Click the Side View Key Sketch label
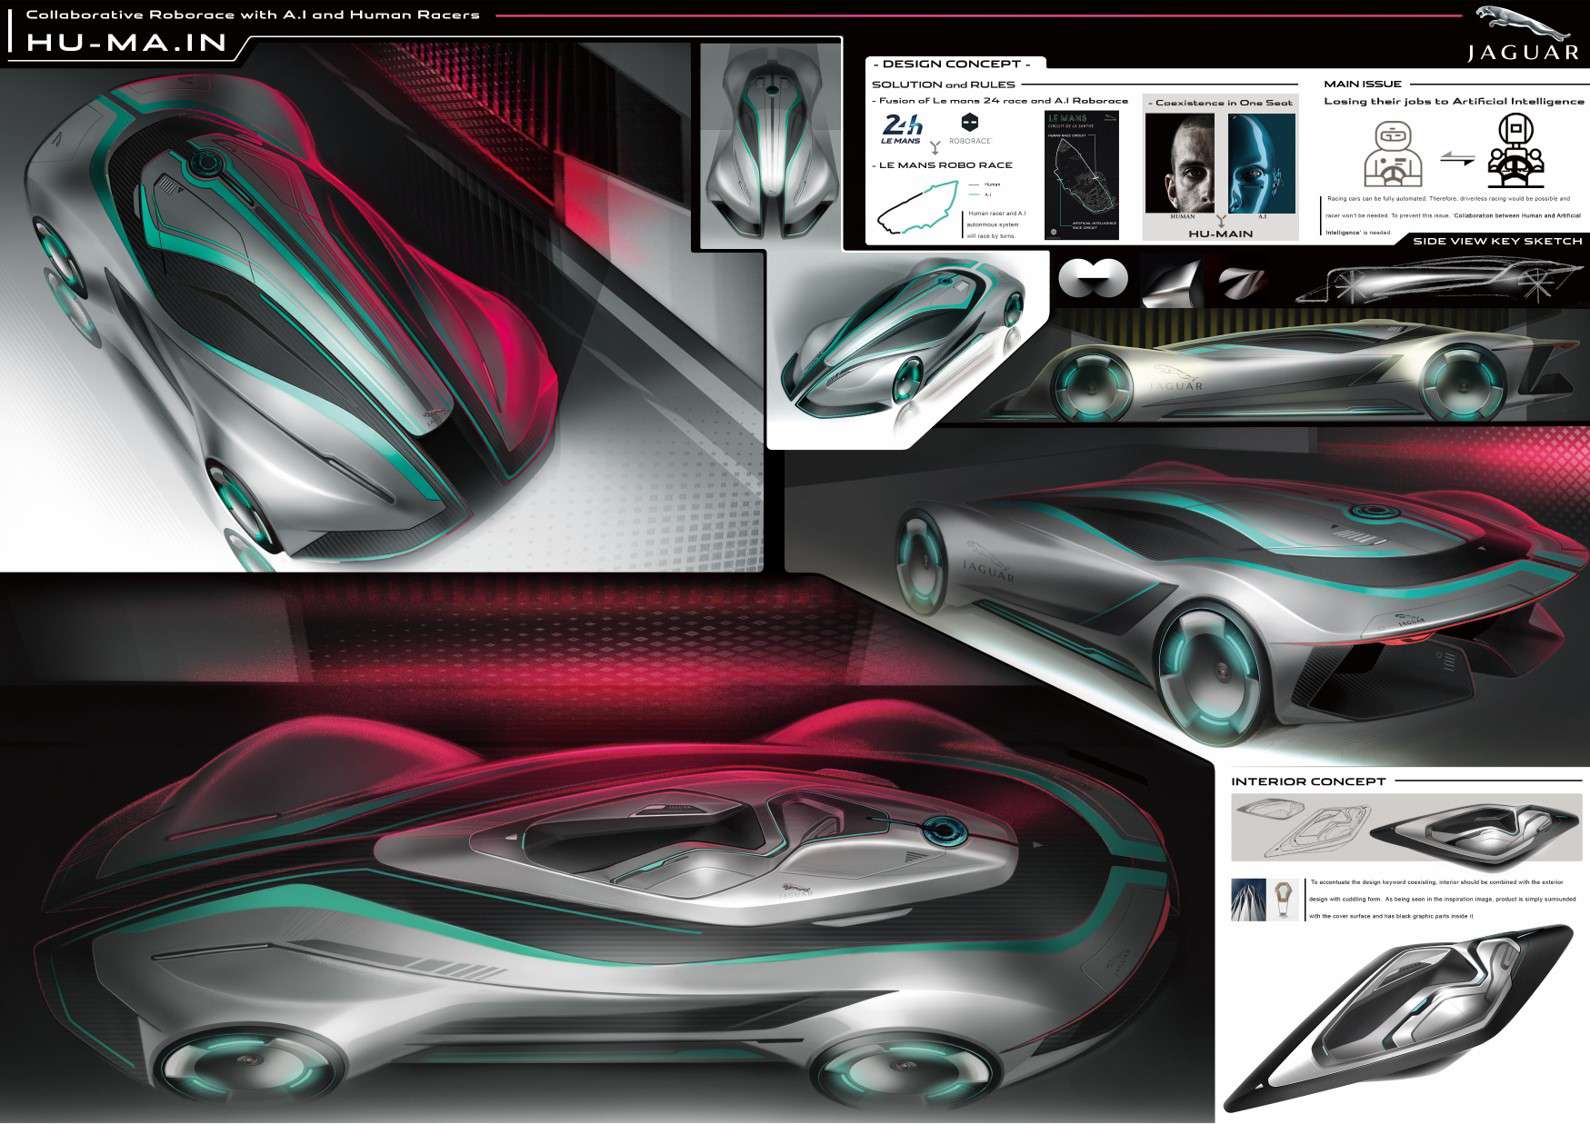This screenshot has width=1590, height=1124. (x=1497, y=241)
